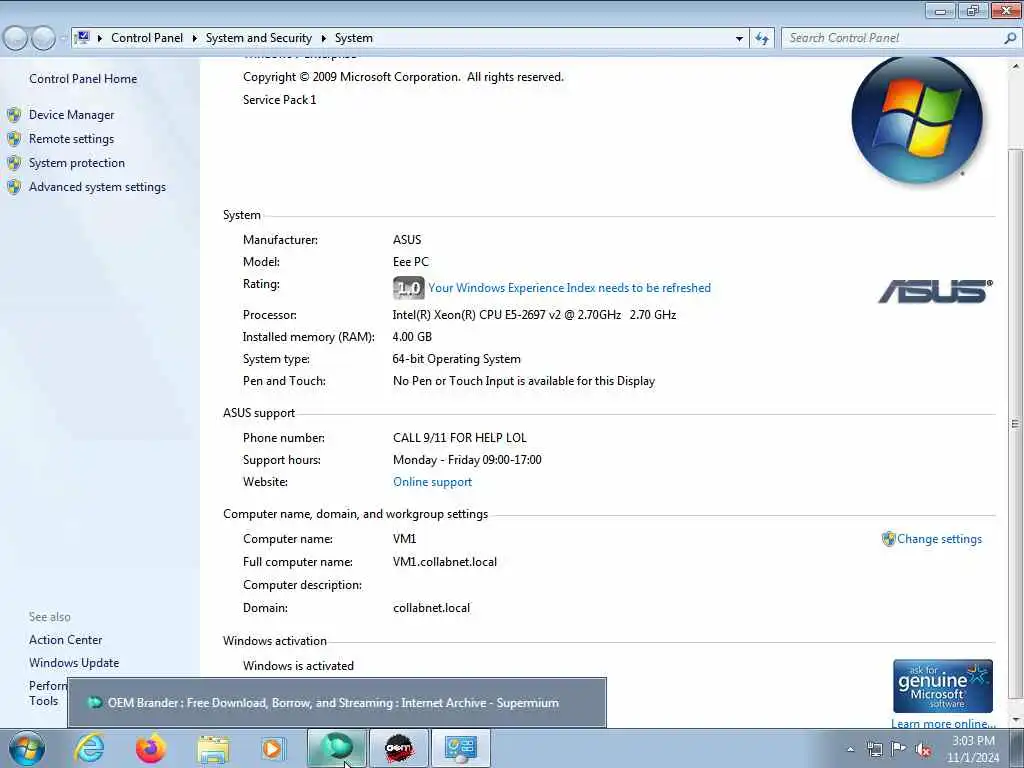Click the Model value Eee PC
Image resolution: width=1024 pixels, height=768 pixels.
pos(411,262)
